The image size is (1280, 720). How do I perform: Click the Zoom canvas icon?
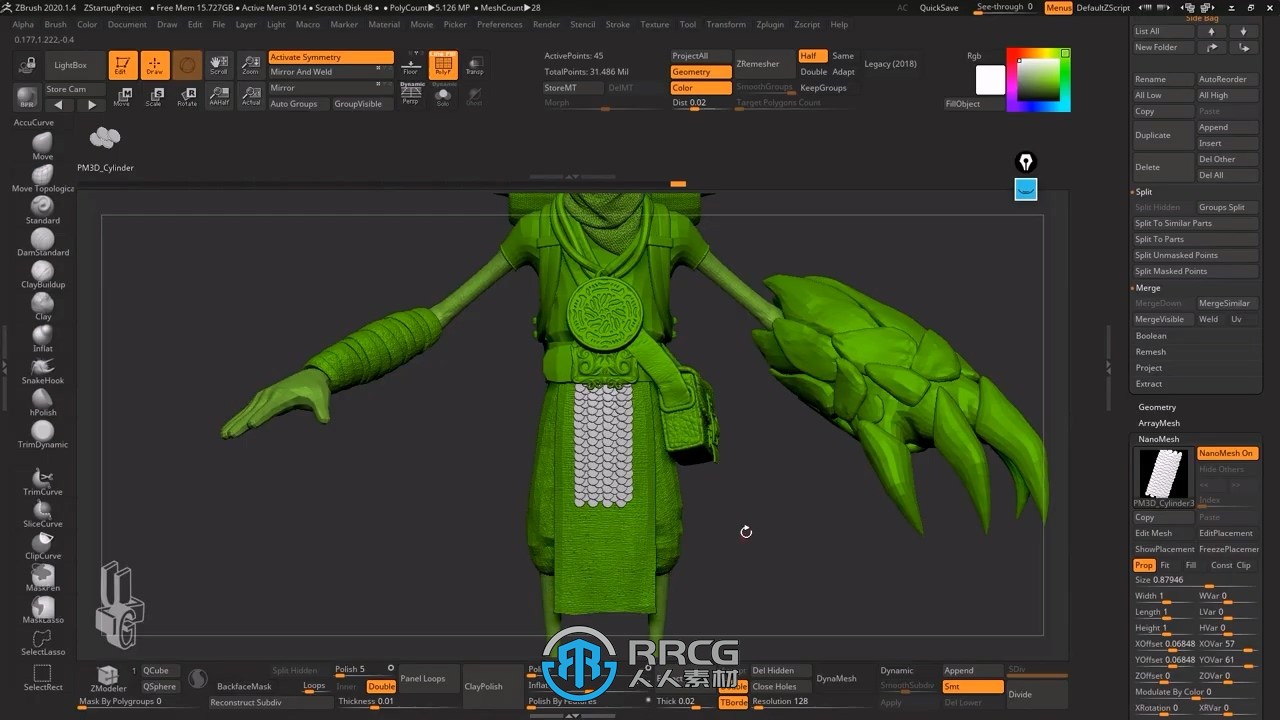tap(250, 65)
